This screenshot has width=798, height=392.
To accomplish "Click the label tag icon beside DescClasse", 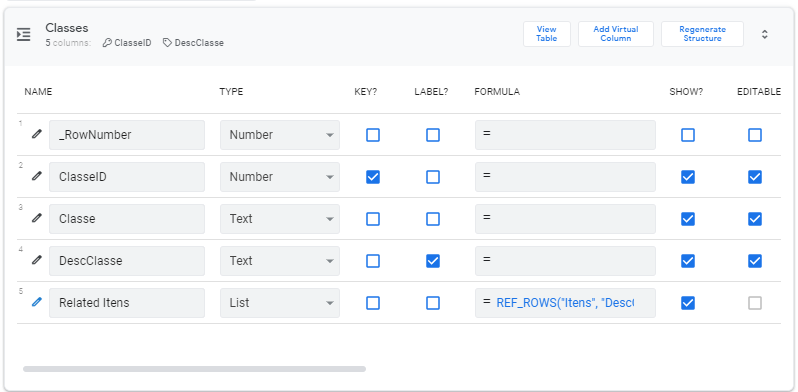I will coord(167,43).
